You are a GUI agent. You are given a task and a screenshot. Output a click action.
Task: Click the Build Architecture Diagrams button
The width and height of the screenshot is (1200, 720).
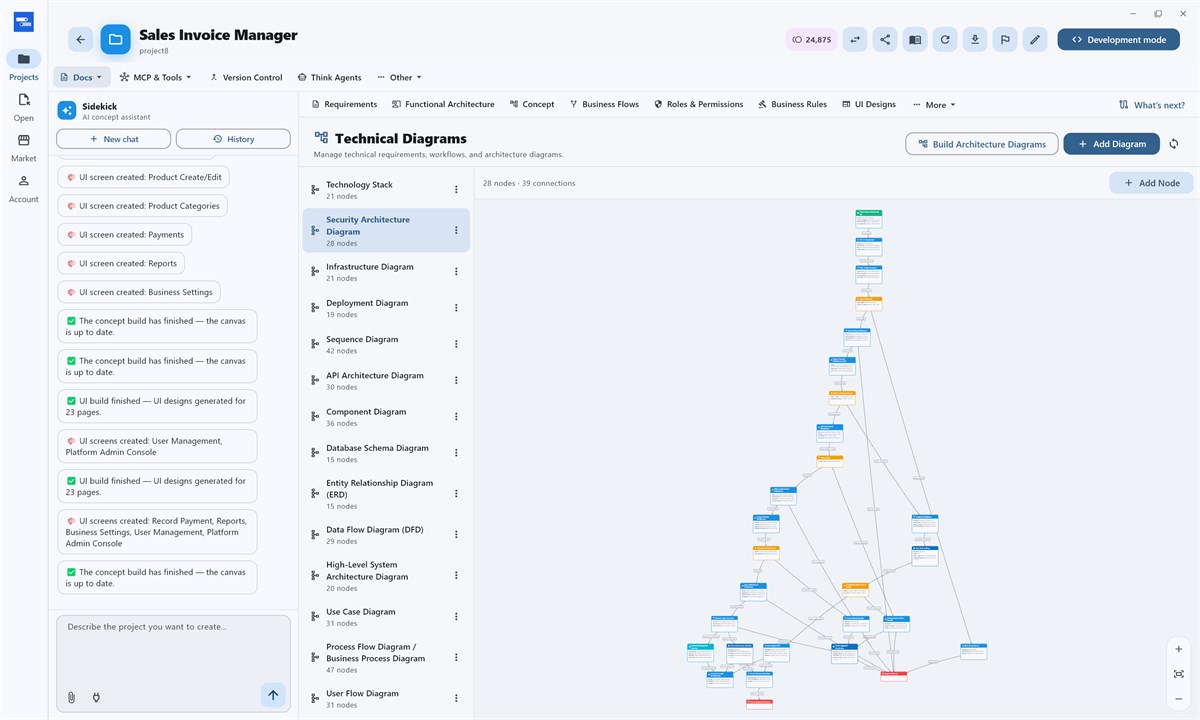982,144
